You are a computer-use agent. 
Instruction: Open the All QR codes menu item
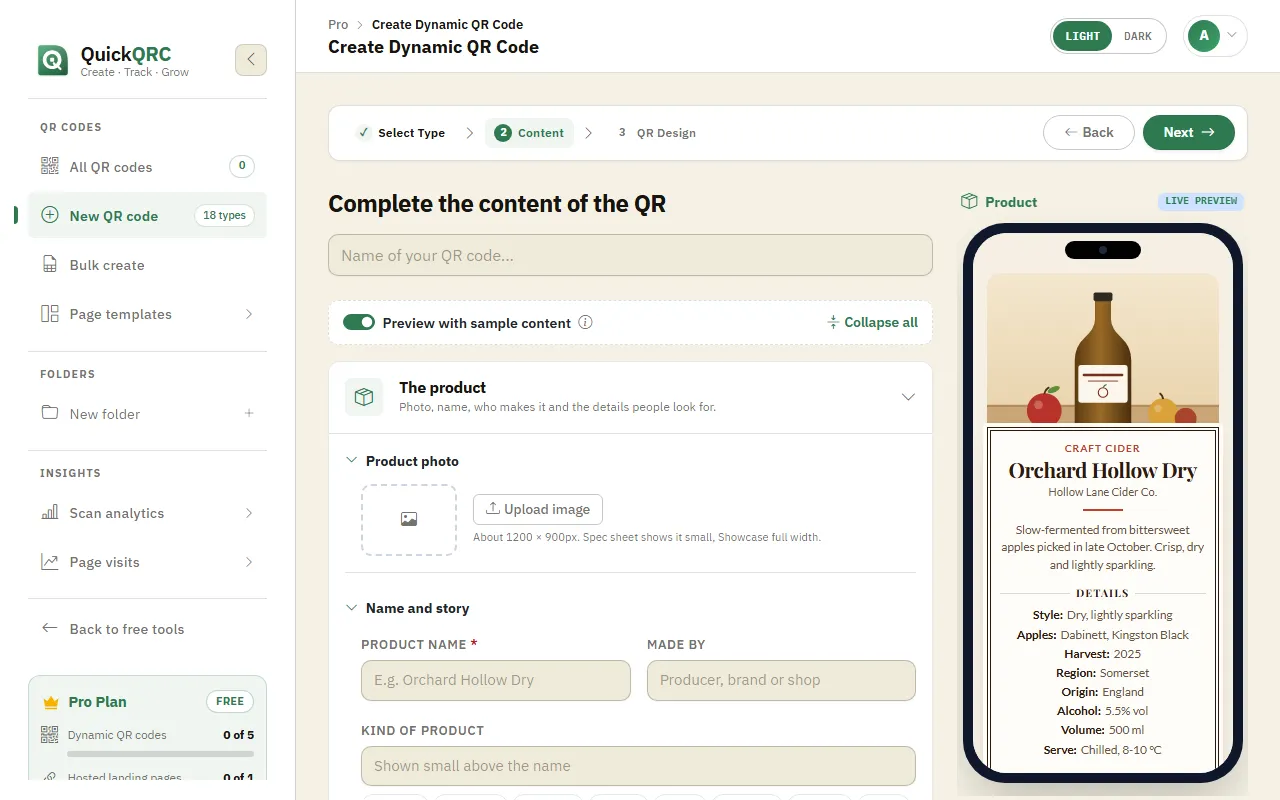[148, 167]
